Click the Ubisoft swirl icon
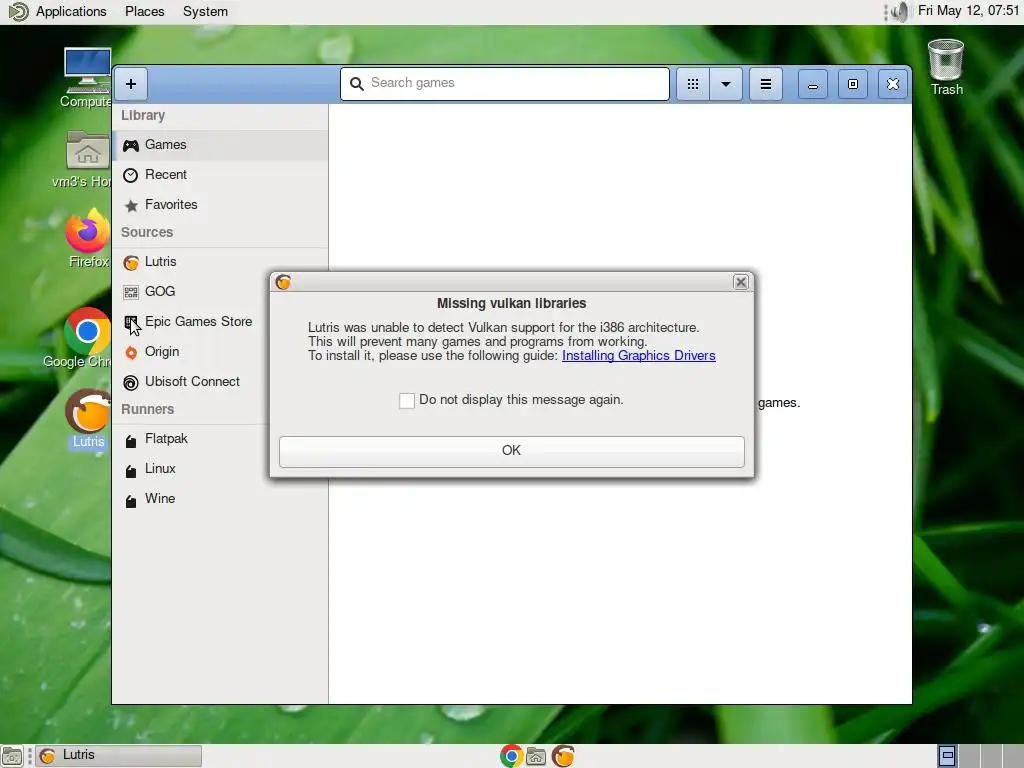This screenshot has height=768, width=1024. [x=131, y=383]
